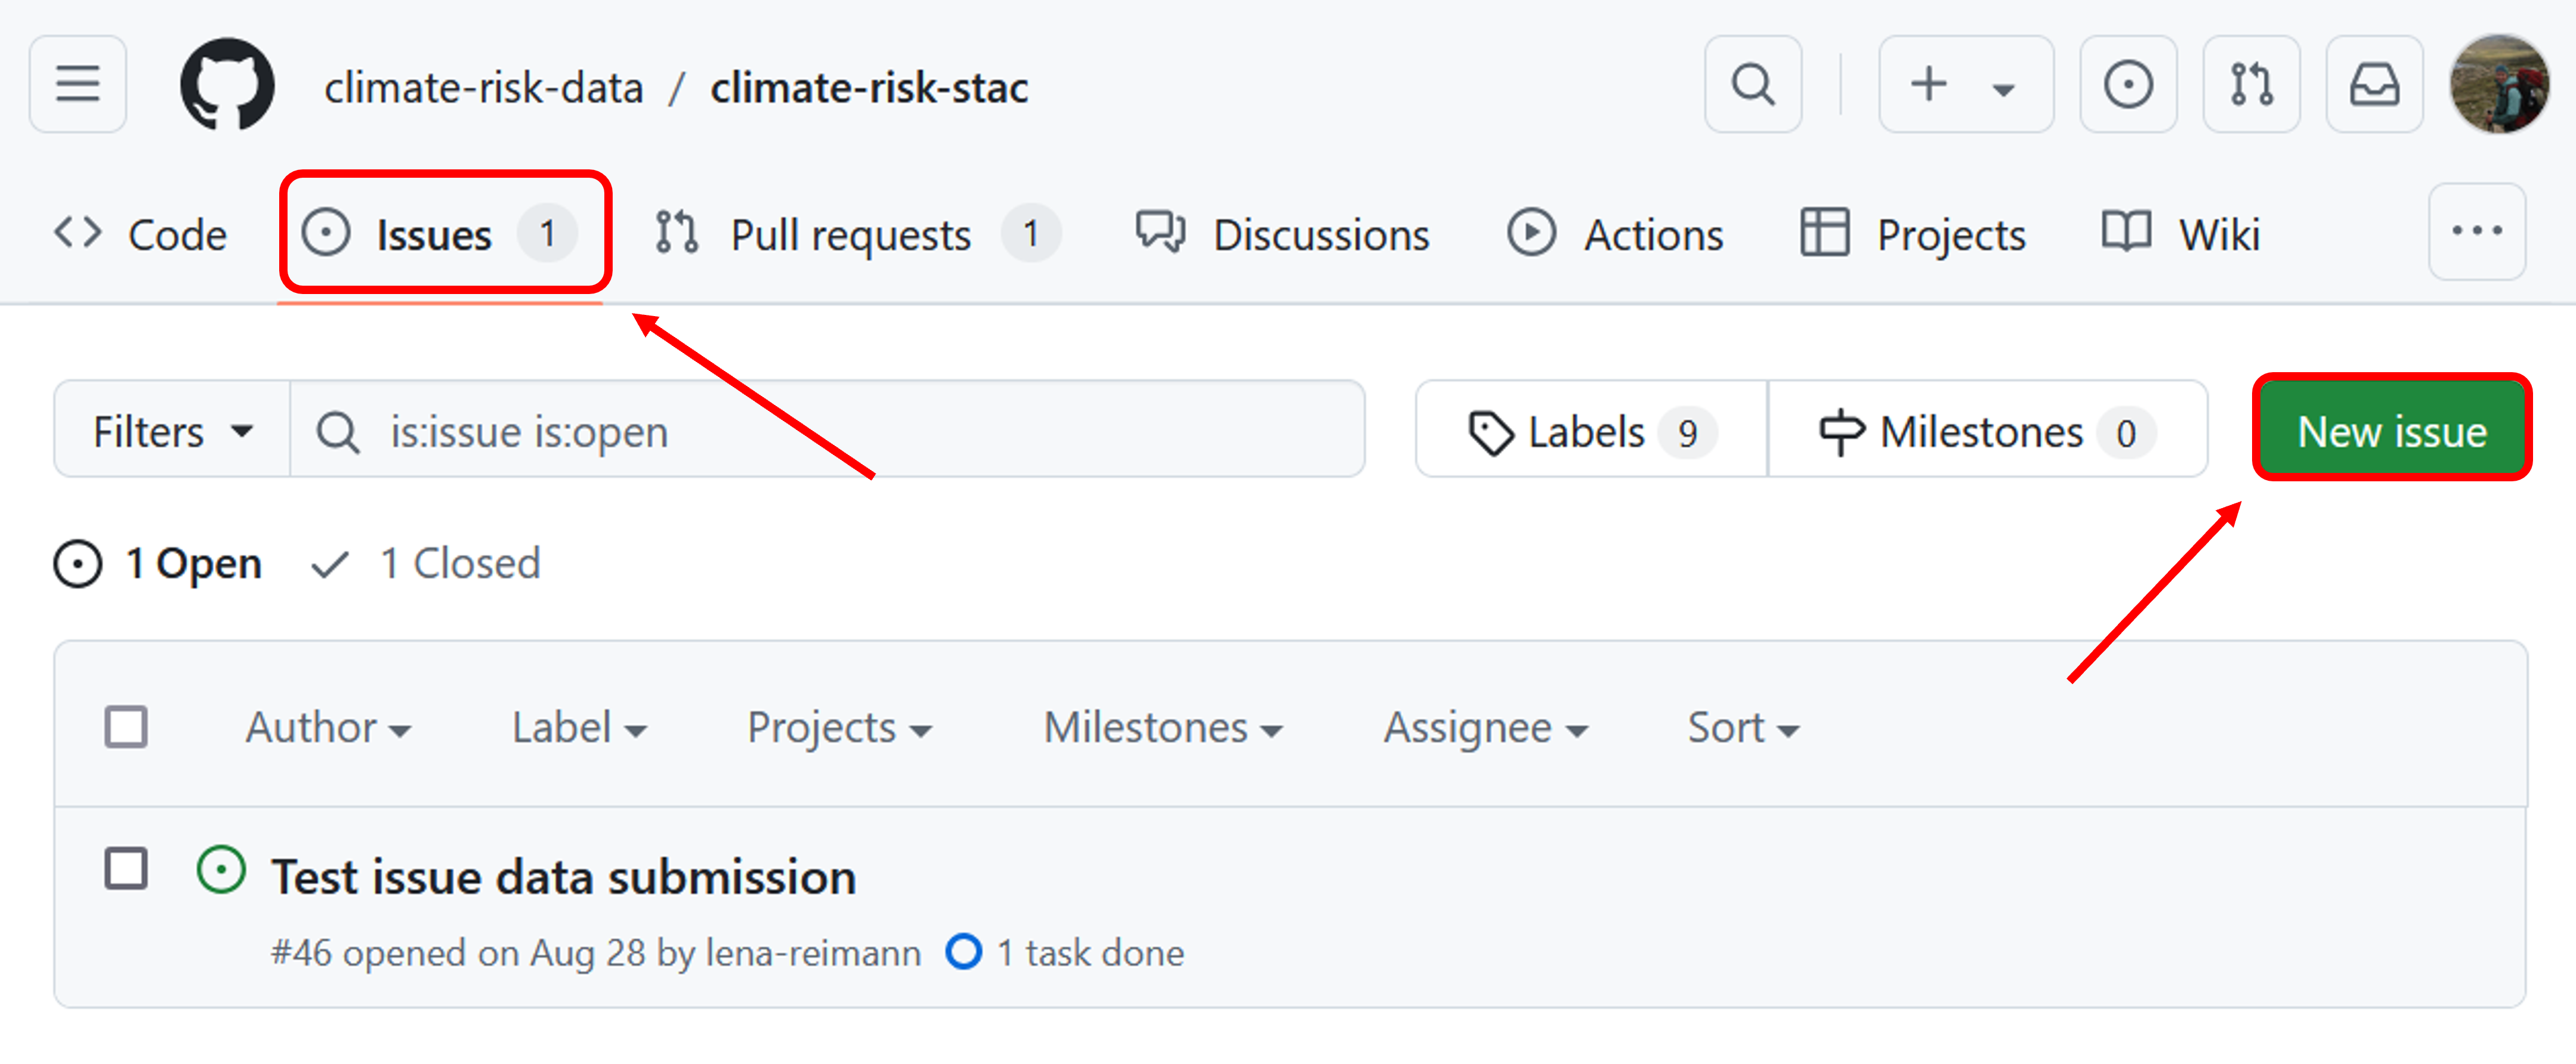The image size is (2576, 1064).
Task: Click the user profile avatar
Action: [x=2499, y=84]
